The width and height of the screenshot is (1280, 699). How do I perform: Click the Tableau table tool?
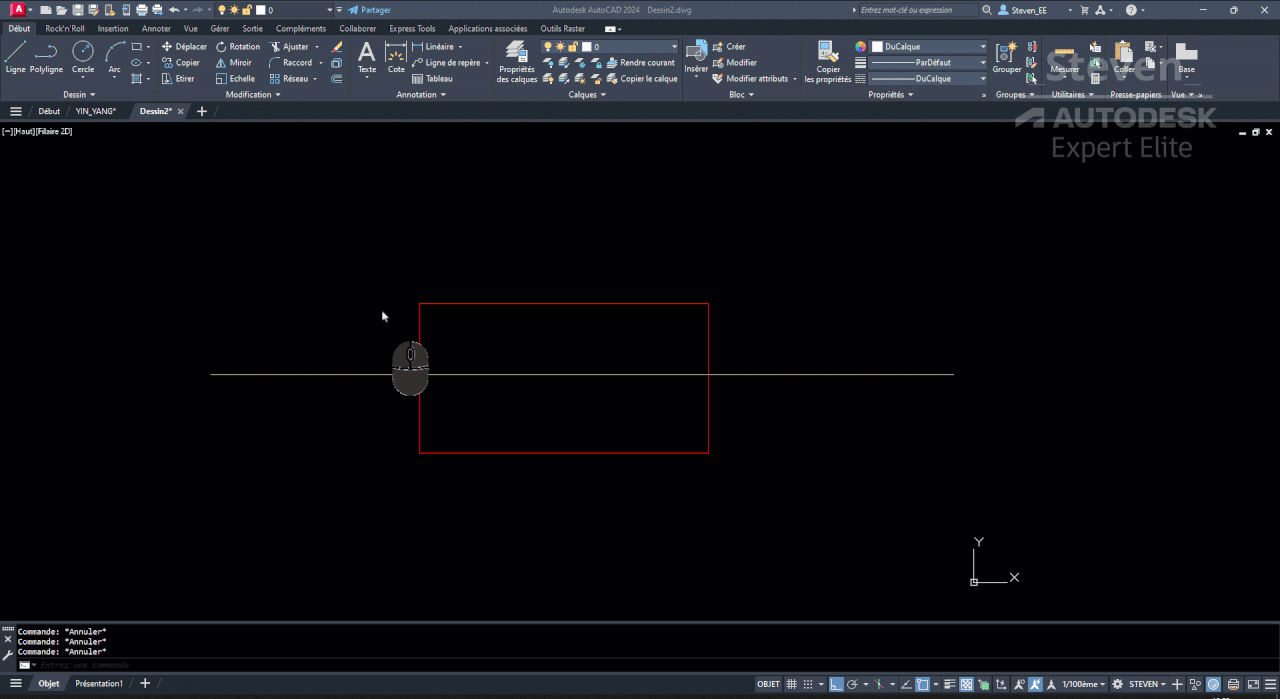(432, 79)
